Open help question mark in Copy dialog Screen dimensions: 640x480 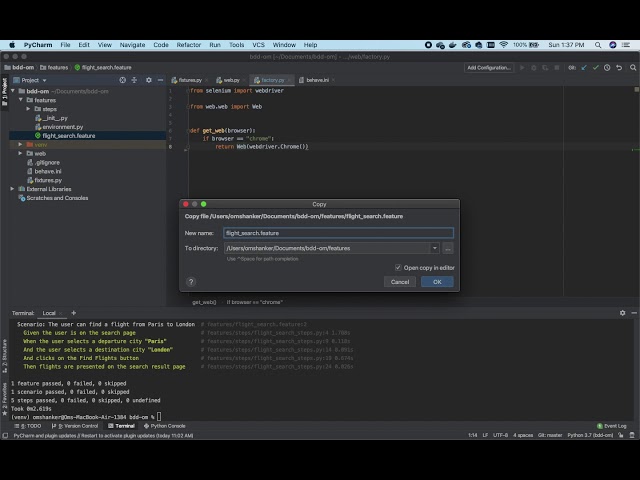191,282
